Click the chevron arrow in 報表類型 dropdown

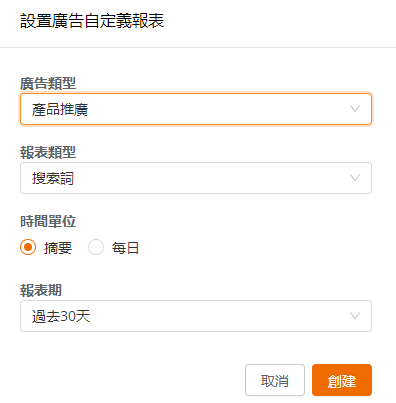click(x=355, y=178)
